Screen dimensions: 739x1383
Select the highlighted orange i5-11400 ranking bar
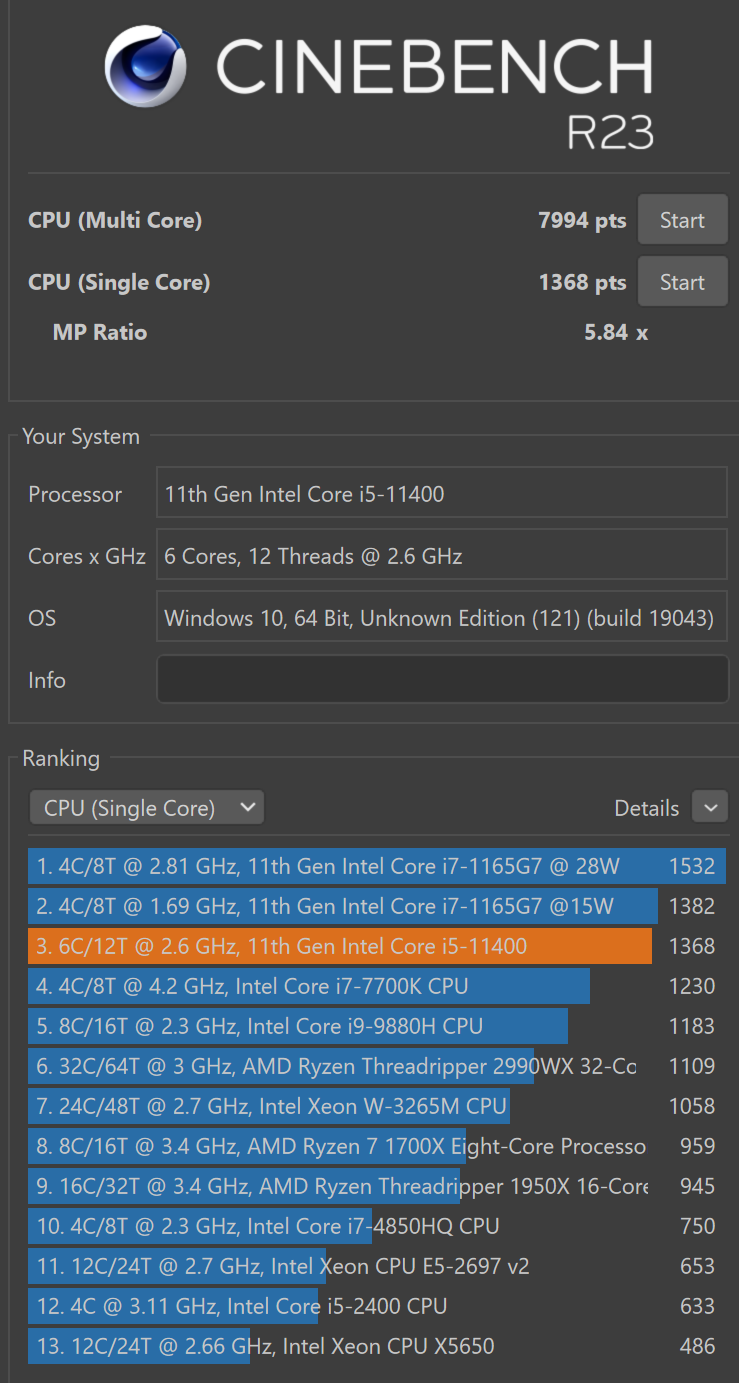(340, 946)
